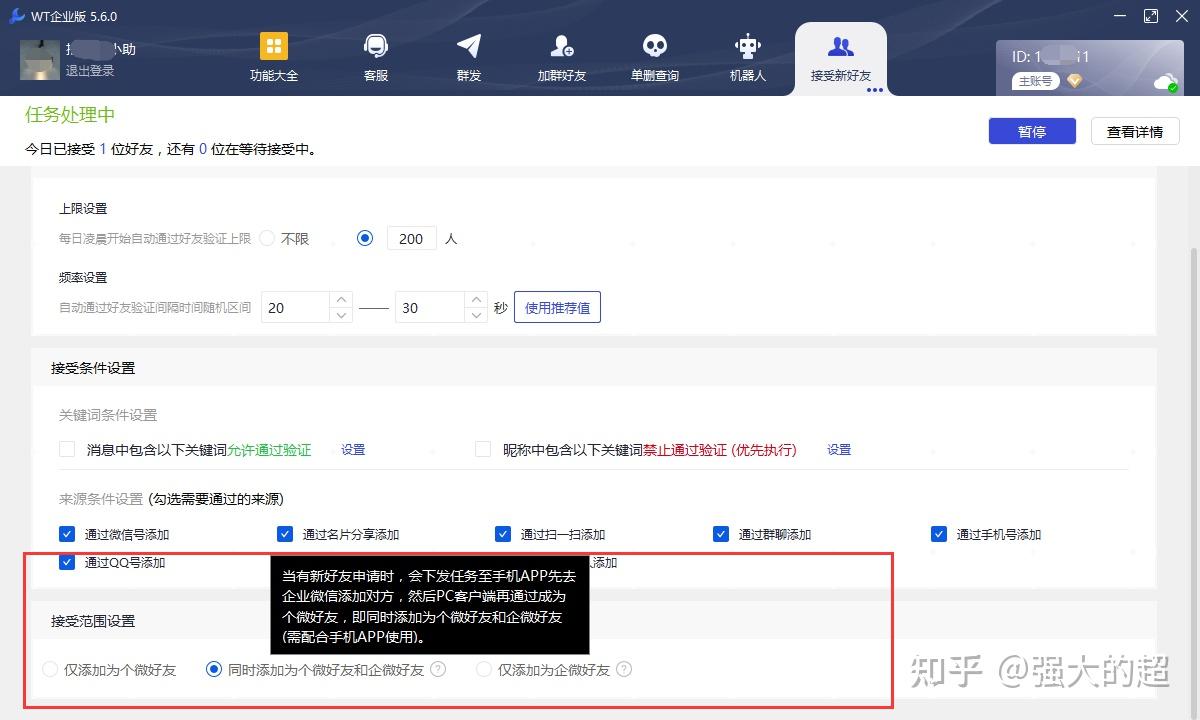This screenshot has width=1200, height=720.
Task: Select the 不限 limit radio button
Action: (x=267, y=238)
